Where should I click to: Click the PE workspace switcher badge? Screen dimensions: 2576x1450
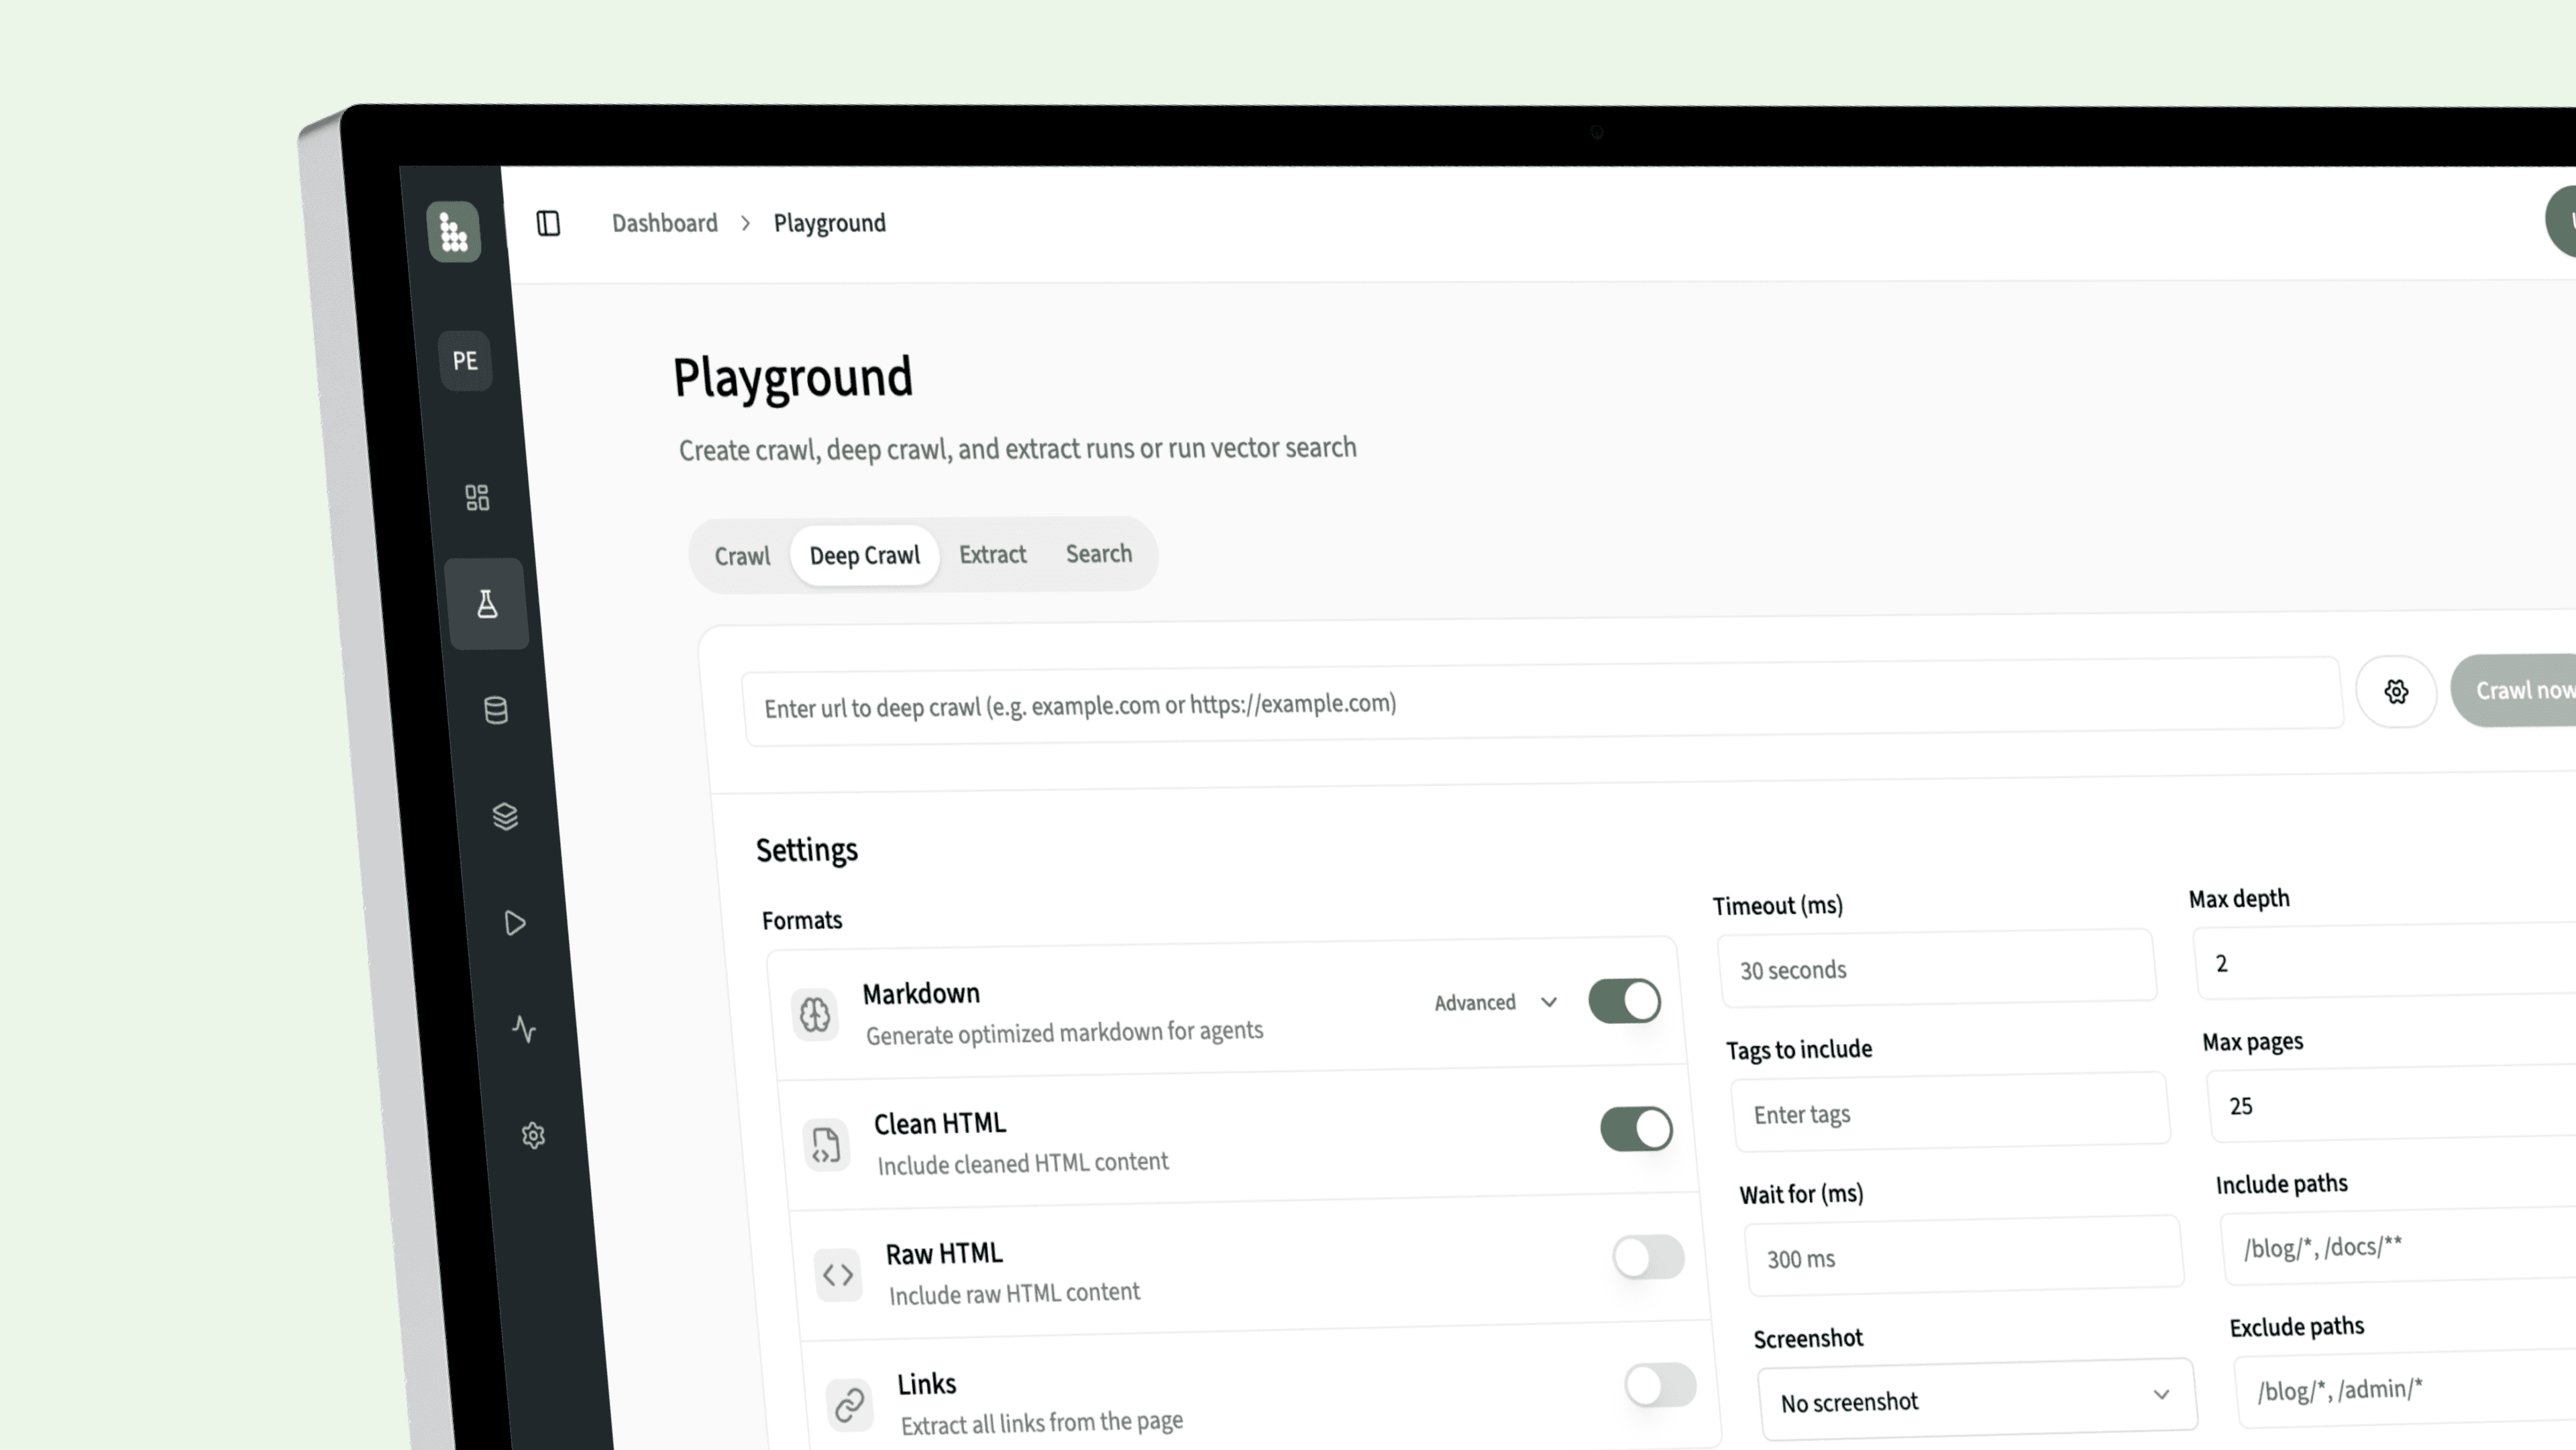[x=465, y=360]
